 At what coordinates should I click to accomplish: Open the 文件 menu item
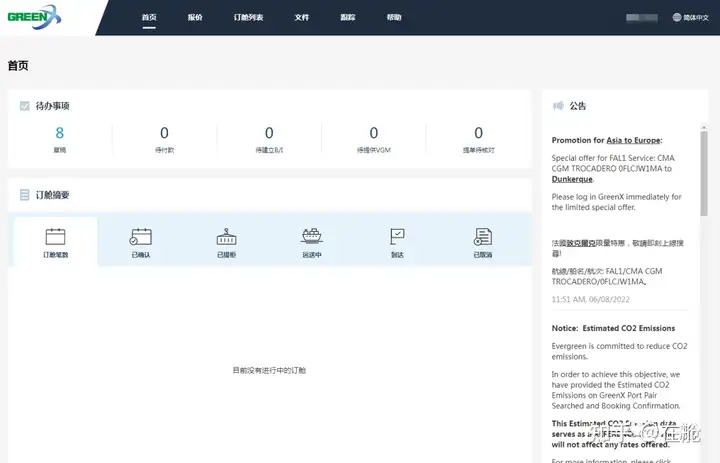click(x=302, y=17)
